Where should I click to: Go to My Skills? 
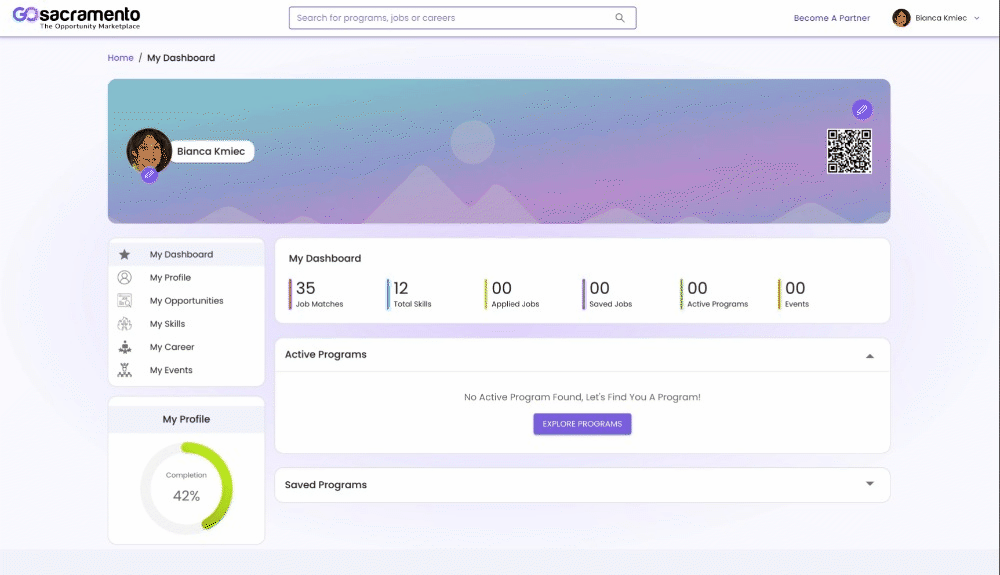186,324
